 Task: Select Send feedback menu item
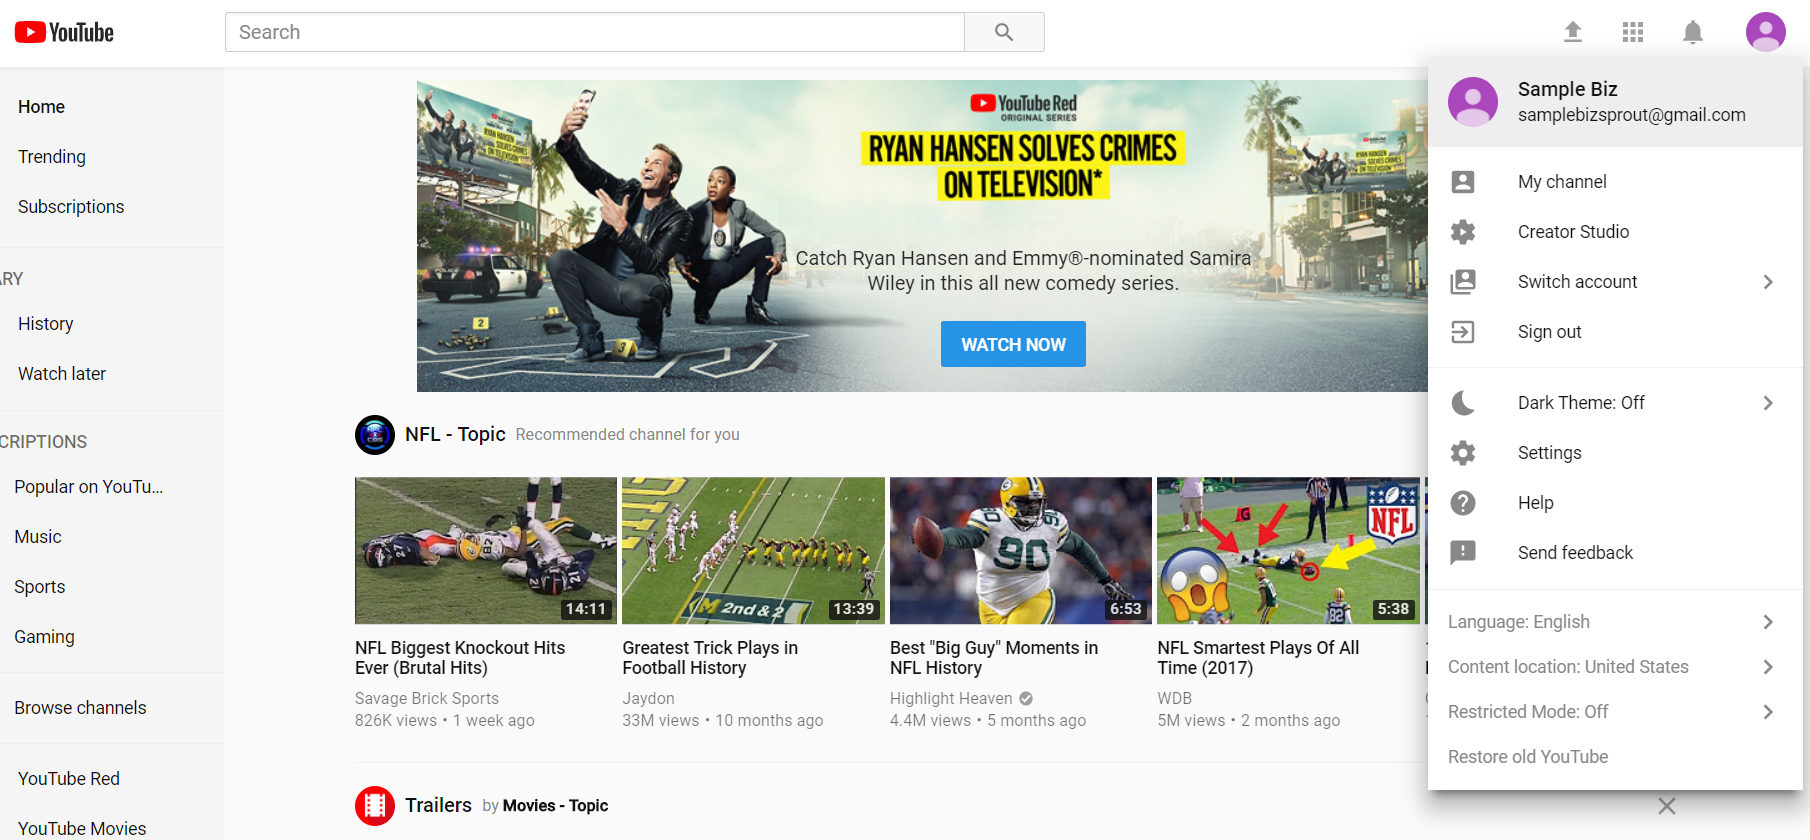tap(1615, 553)
